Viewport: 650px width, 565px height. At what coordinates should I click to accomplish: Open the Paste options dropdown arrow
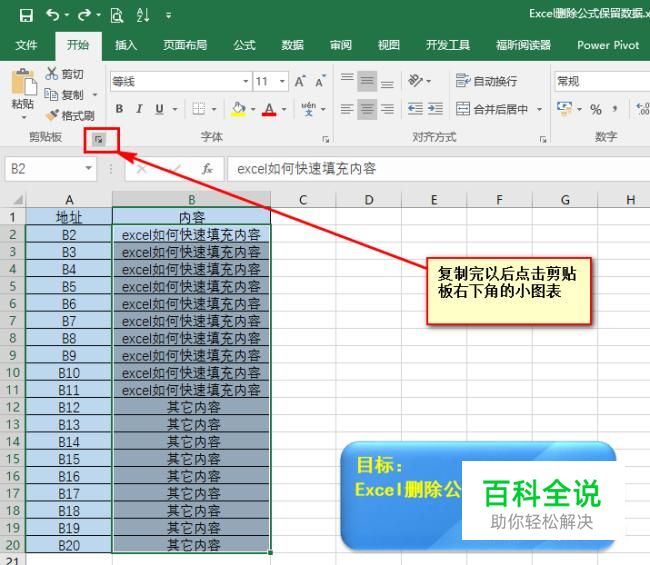tap(24, 117)
